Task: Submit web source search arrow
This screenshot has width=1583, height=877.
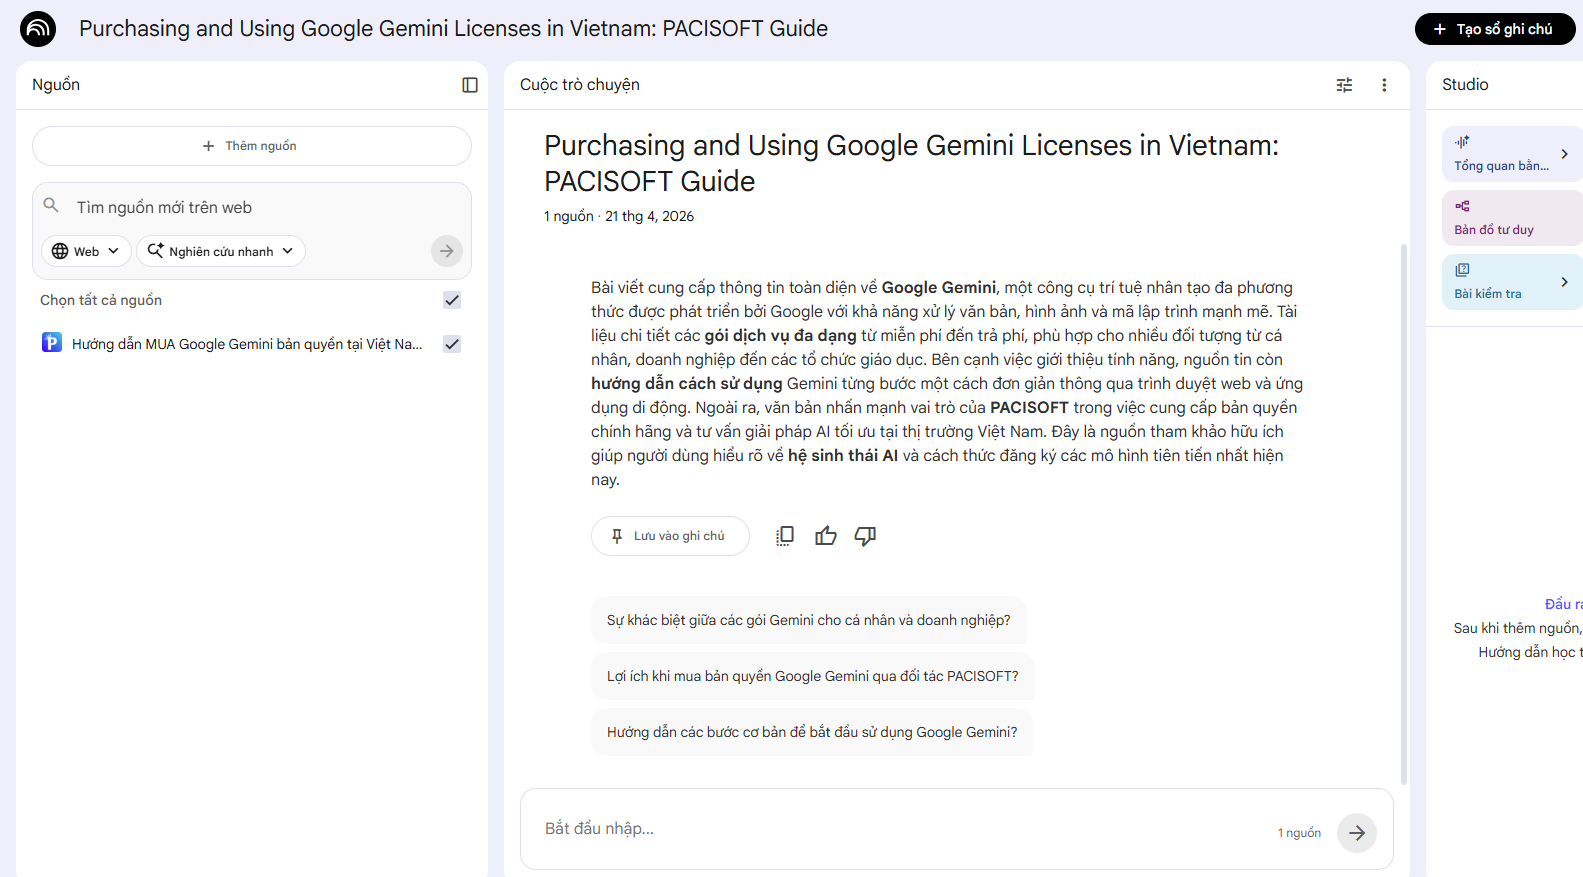Action: pos(447,251)
